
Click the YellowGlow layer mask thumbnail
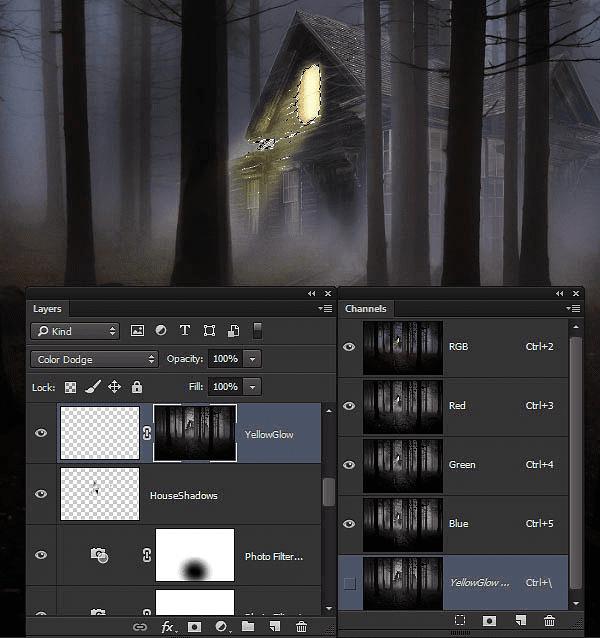coord(195,433)
